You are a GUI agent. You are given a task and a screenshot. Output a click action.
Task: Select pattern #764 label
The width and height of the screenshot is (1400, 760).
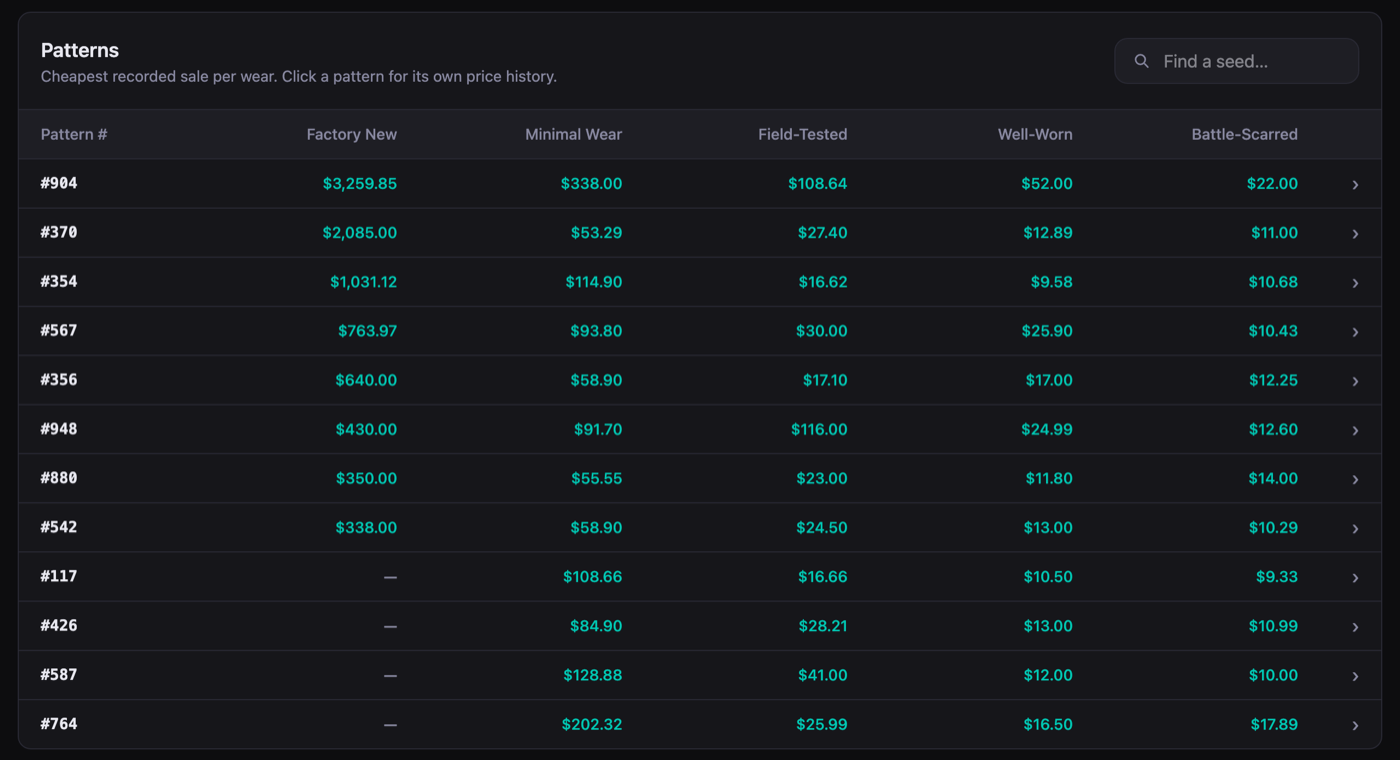59,723
